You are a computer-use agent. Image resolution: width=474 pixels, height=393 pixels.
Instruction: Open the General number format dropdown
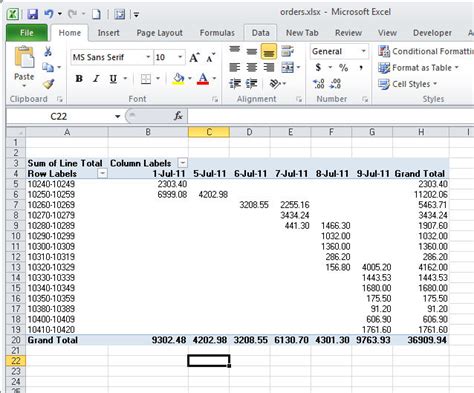tap(363, 51)
